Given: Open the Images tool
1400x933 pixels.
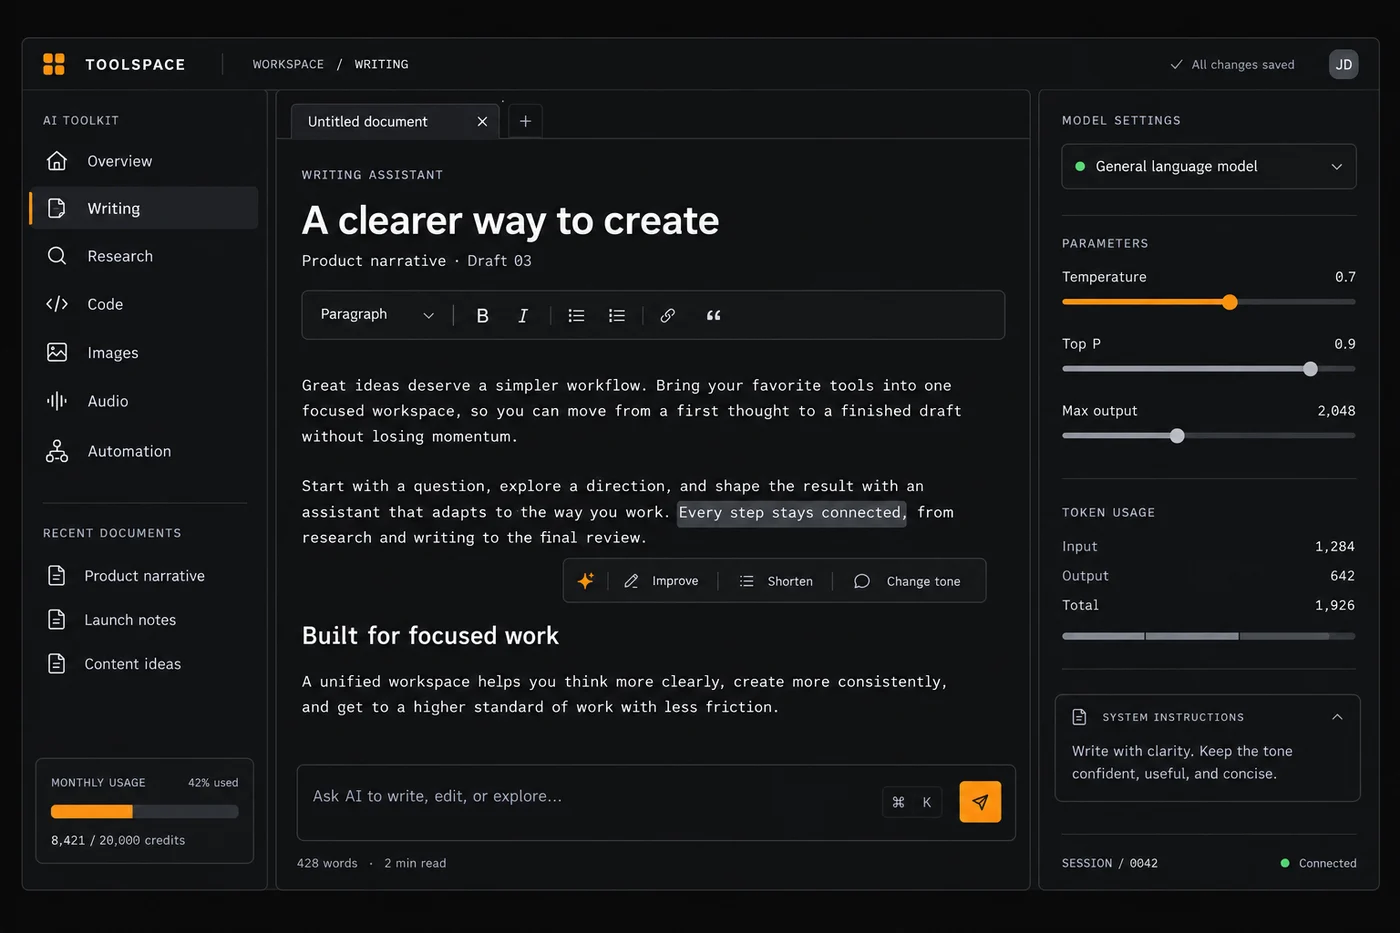Looking at the screenshot, I should click(x=144, y=352).
